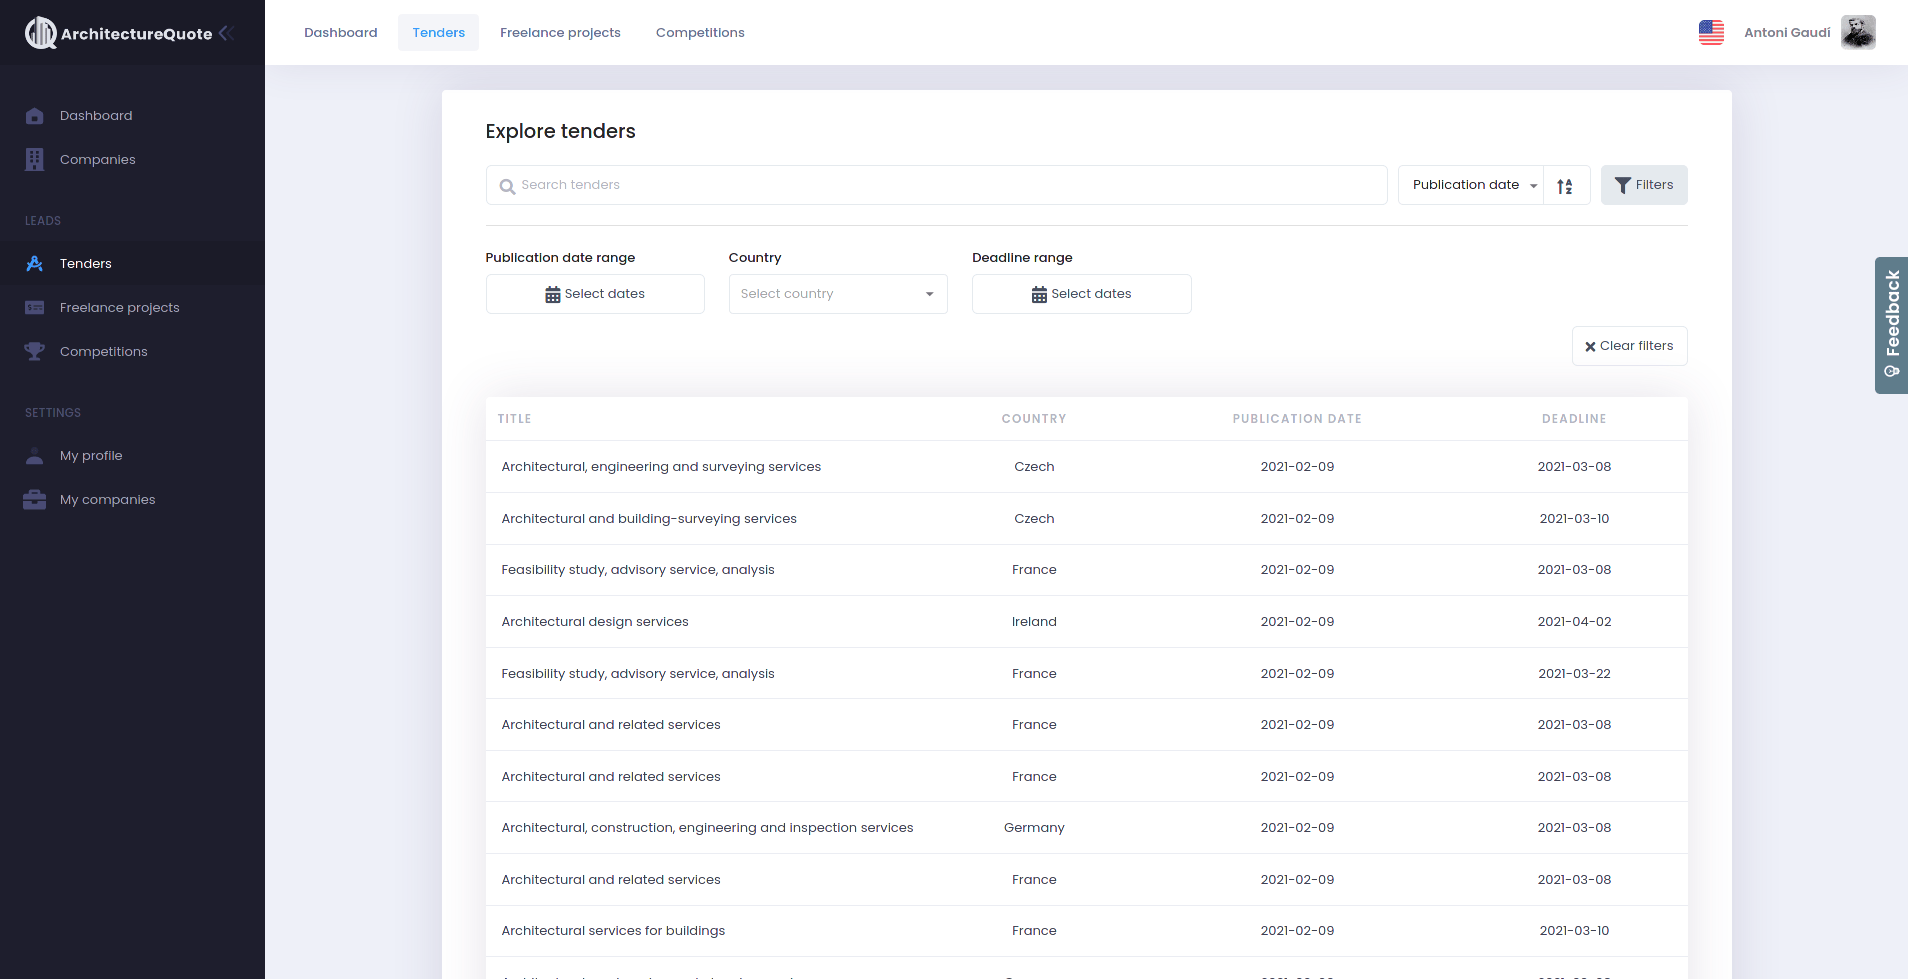
Task: Switch to Competitions top tab
Action: [x=700, y=33]
